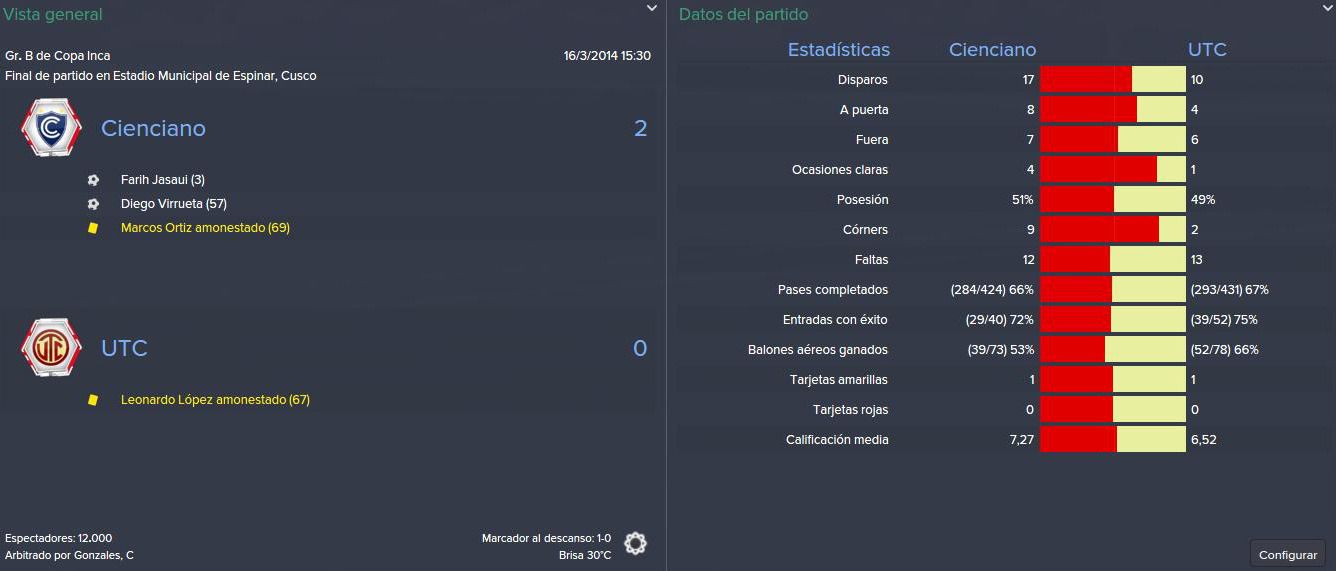Click the UTC club crest icon
1336x571 pixels.
point(51,348)
